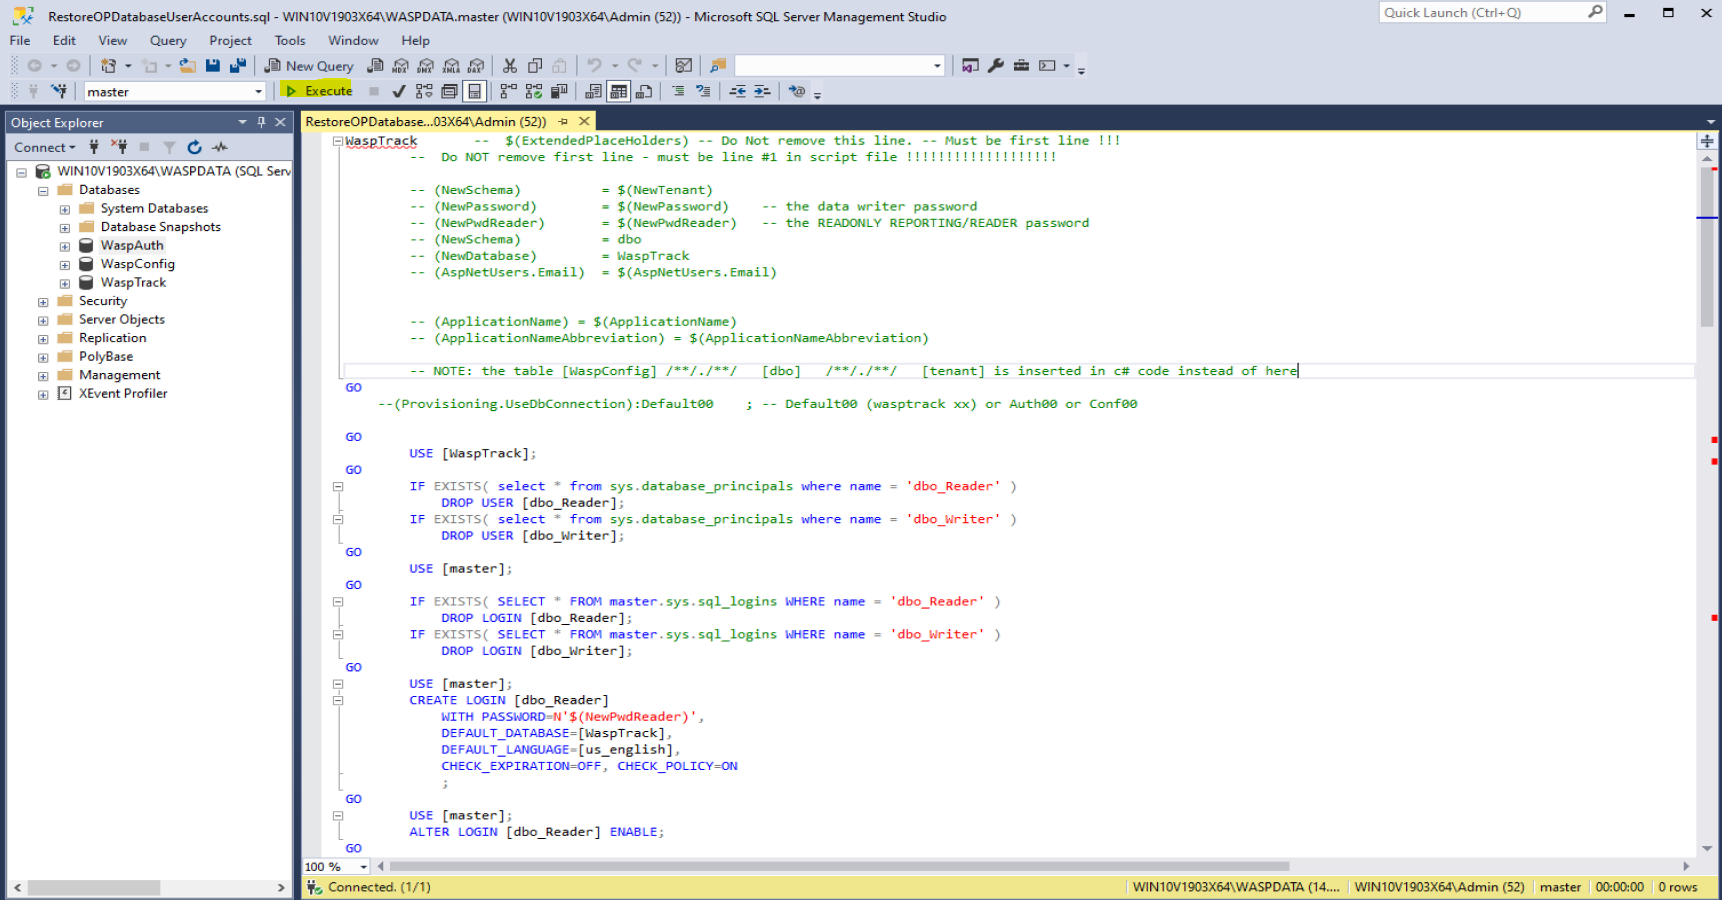
Task: Toggle Include Actual Execution Plan icon
Action: point(508,91)
